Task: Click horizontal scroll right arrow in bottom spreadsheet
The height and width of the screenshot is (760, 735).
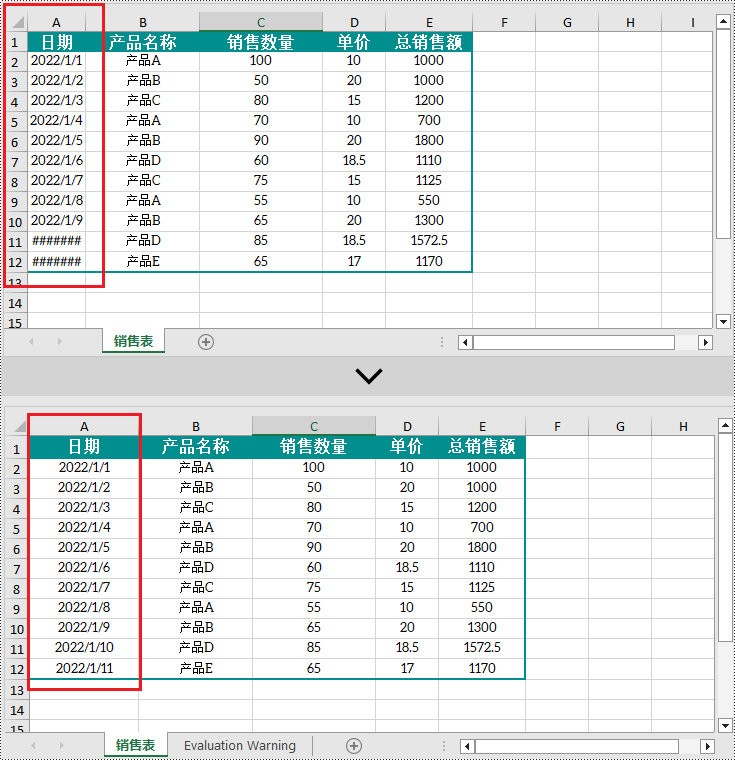Action: coord(707,746)
